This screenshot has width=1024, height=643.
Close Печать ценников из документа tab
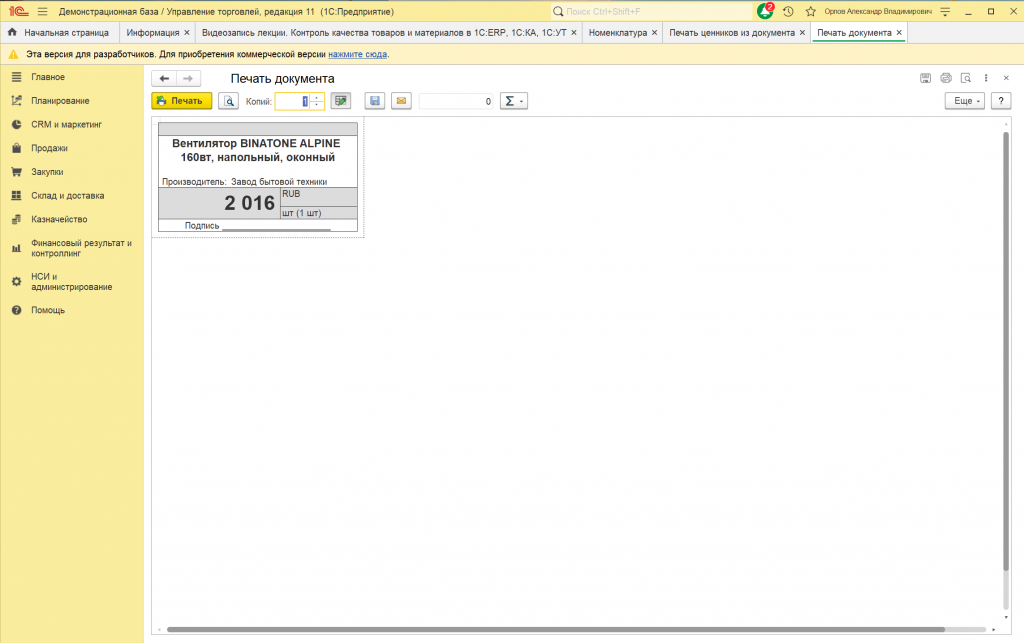click(x=803, y=33)
